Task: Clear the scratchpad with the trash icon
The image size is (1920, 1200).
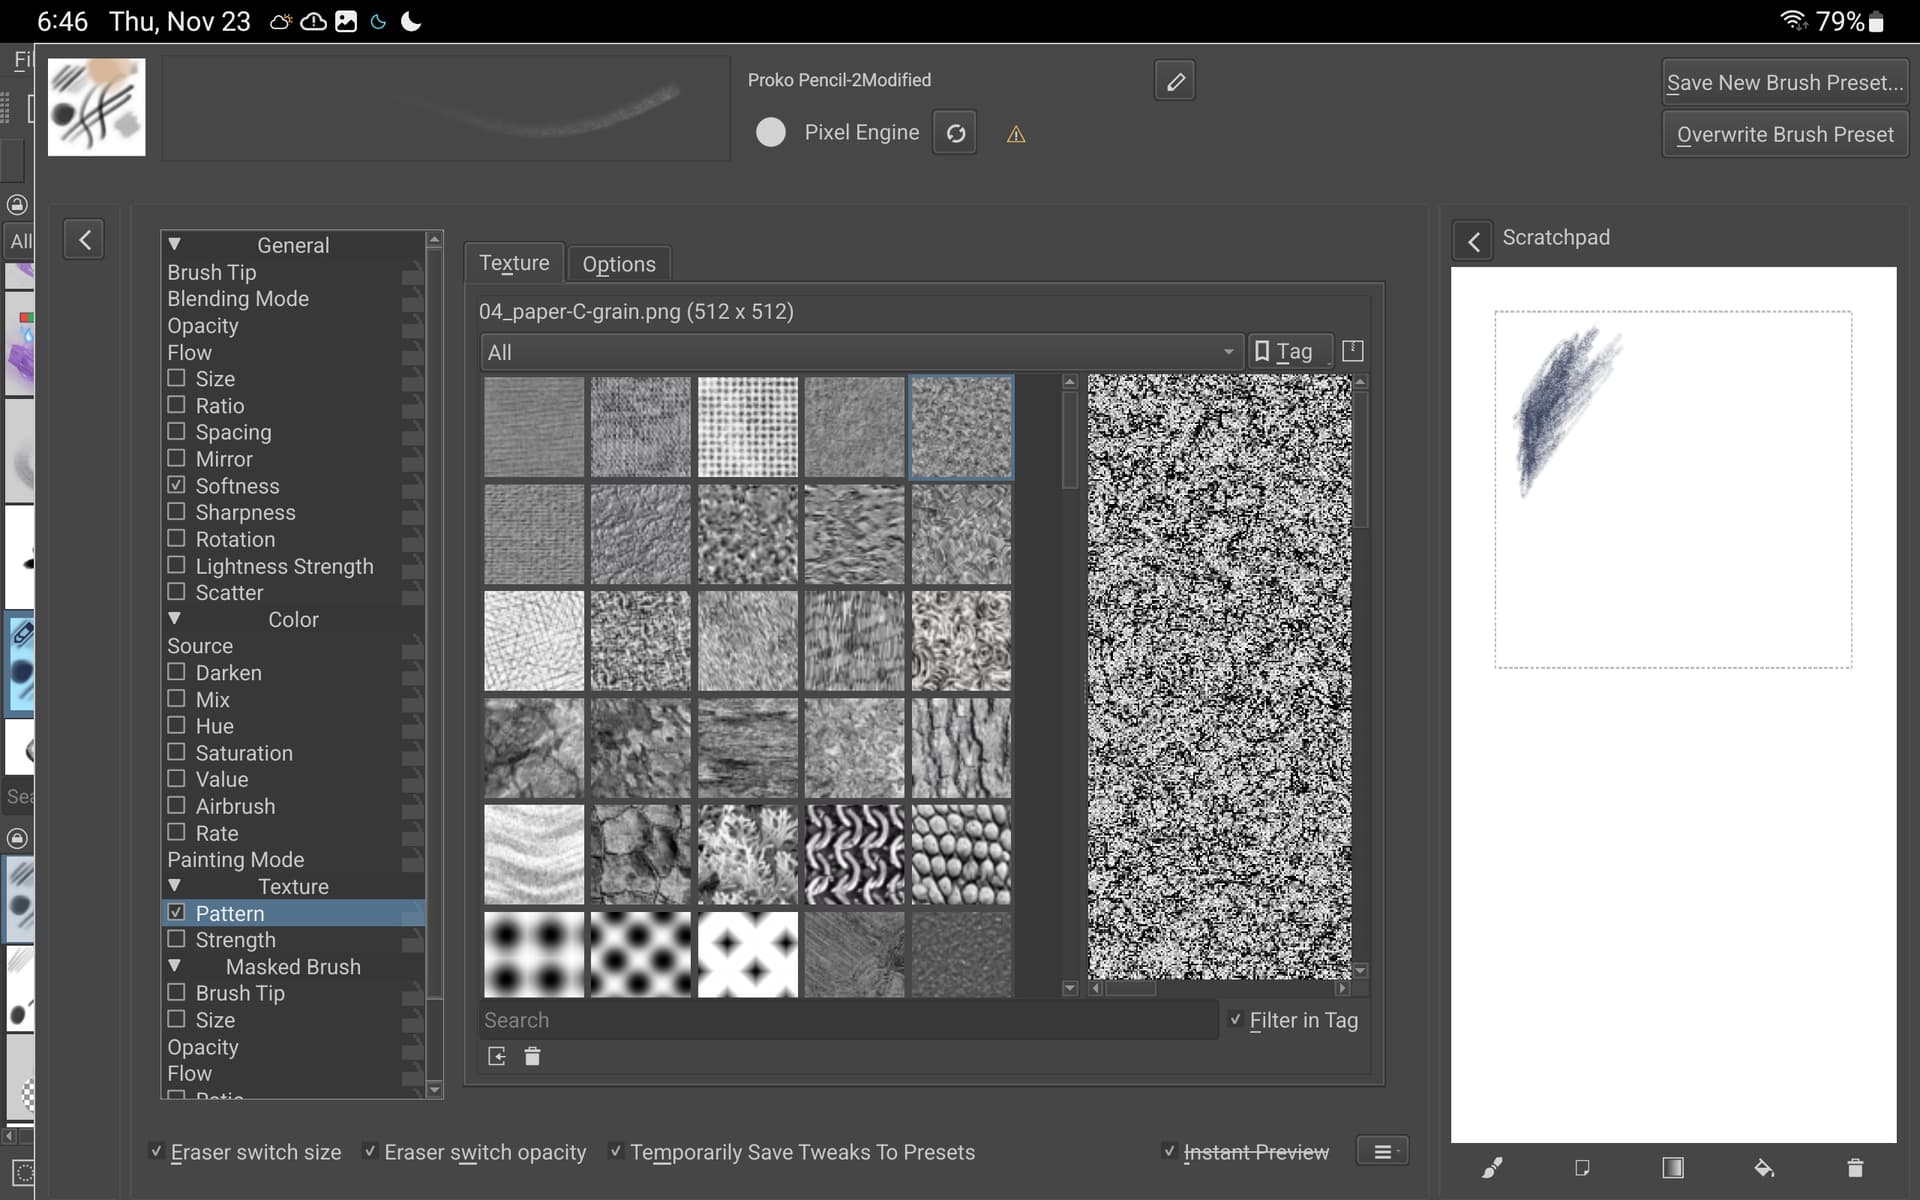Action: [1855, 1168]
